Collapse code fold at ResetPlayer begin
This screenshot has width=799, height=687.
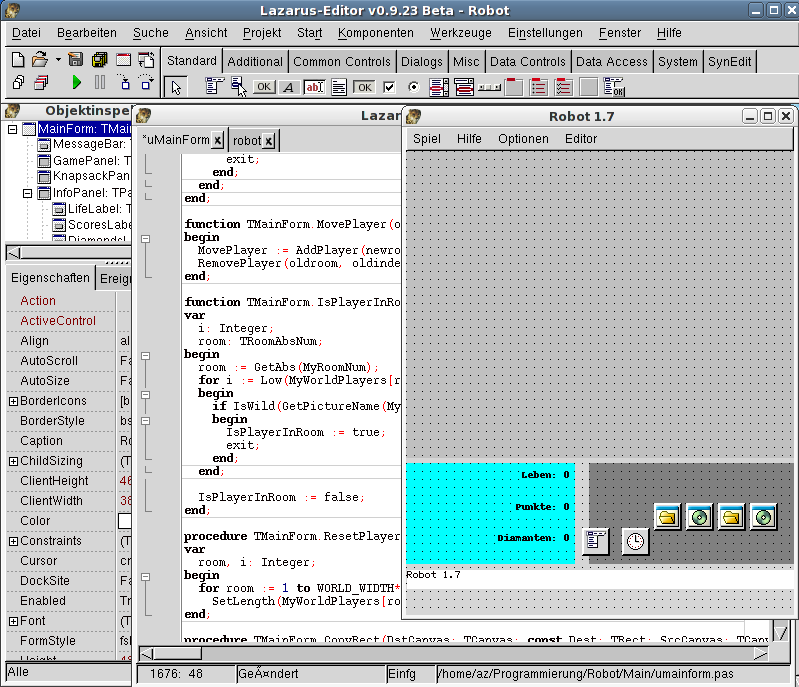[x=146, y=577]
